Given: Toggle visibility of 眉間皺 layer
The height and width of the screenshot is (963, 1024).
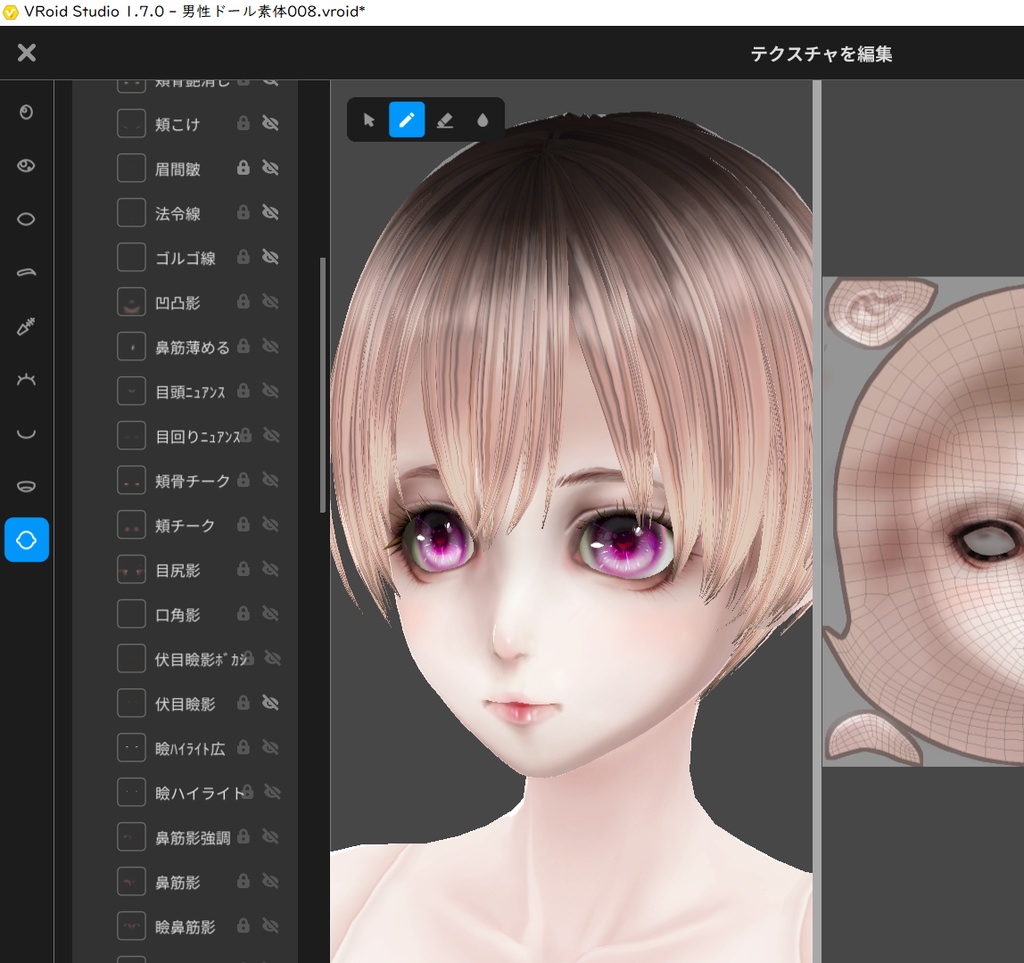Looking at the screenshot, I should pos(270,168).
